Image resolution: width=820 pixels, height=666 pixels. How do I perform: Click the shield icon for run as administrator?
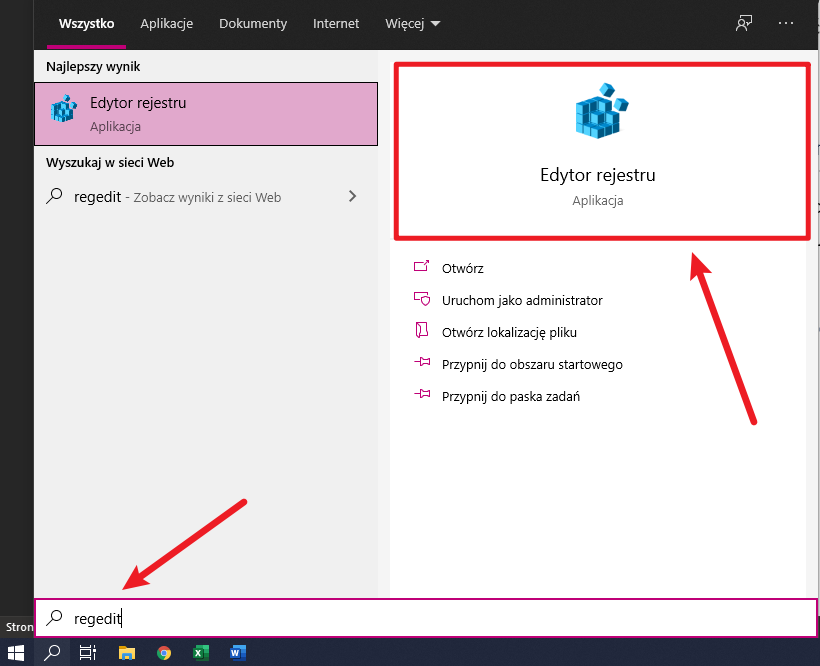pos(422,298)
